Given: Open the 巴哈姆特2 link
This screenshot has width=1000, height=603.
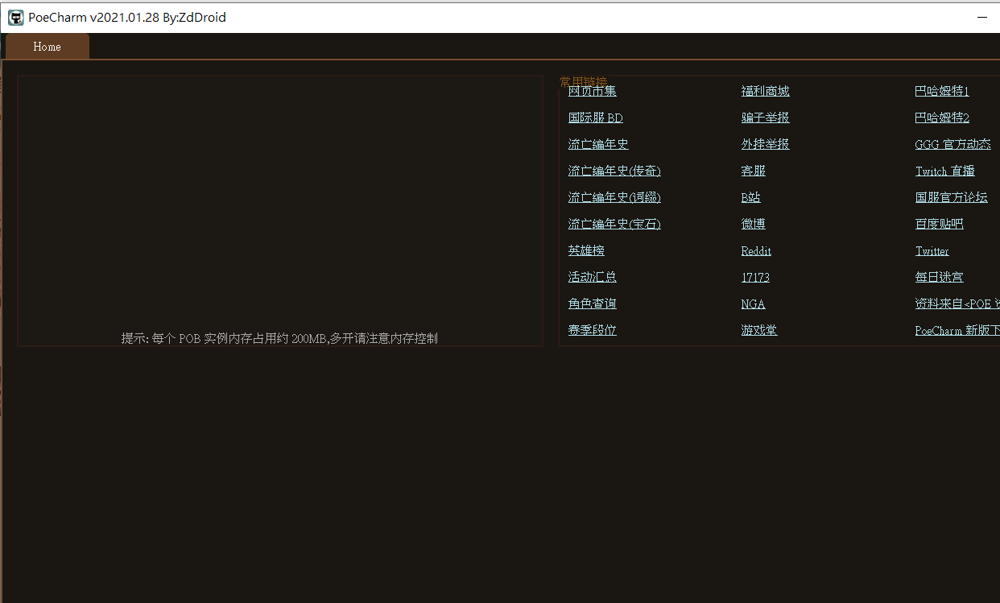Looking at the screenshot, I should pyautogui.click(x=941, y=118).
